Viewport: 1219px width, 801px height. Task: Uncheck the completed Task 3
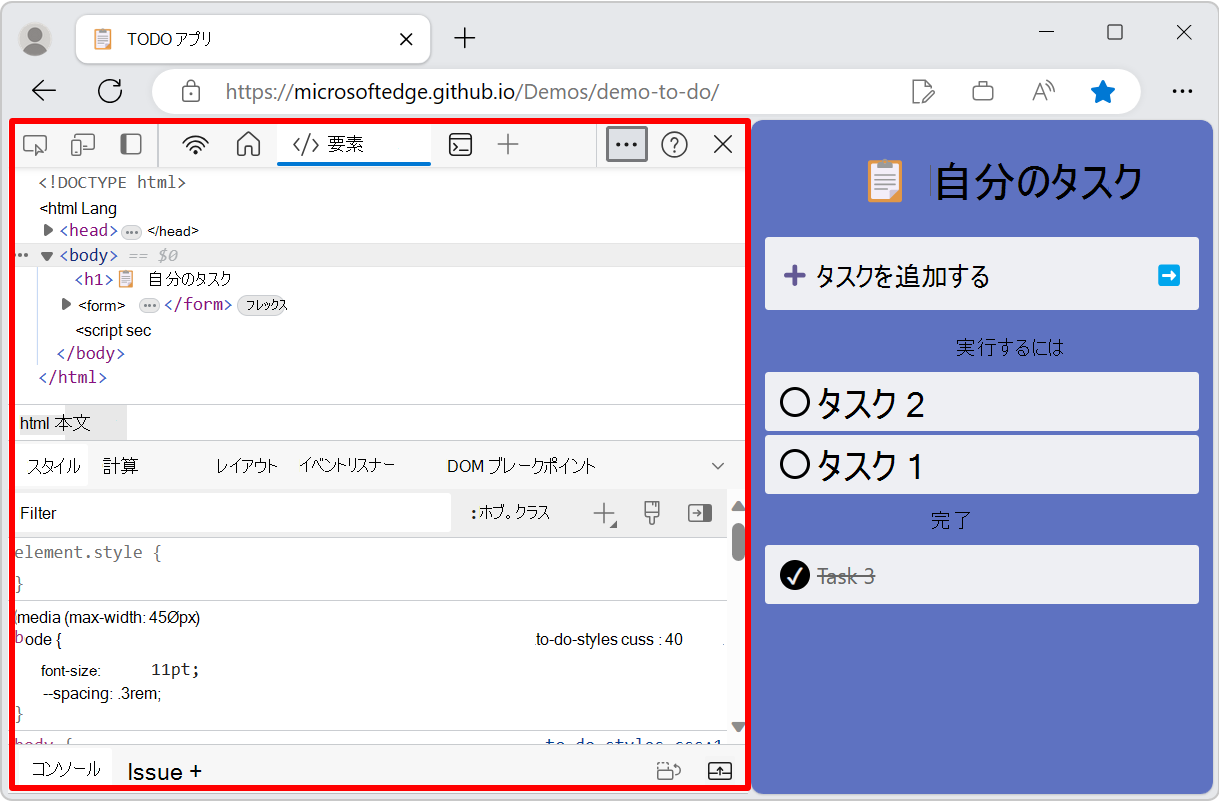pos(795,574)
